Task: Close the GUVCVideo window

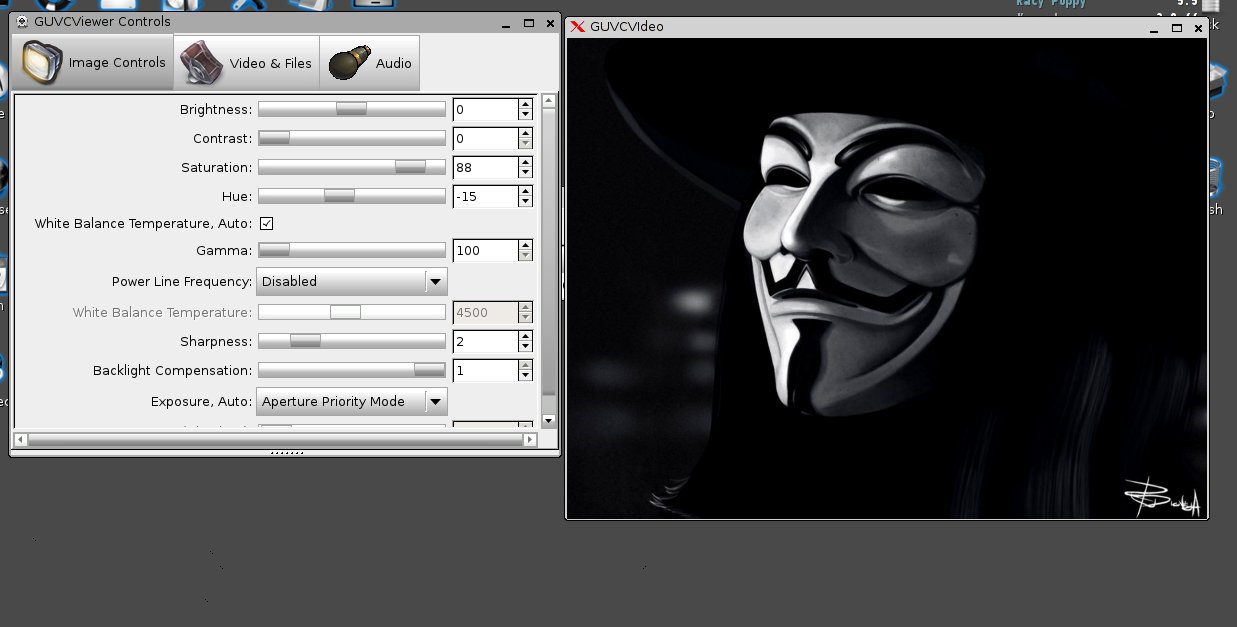Action: pos(1198,27)
